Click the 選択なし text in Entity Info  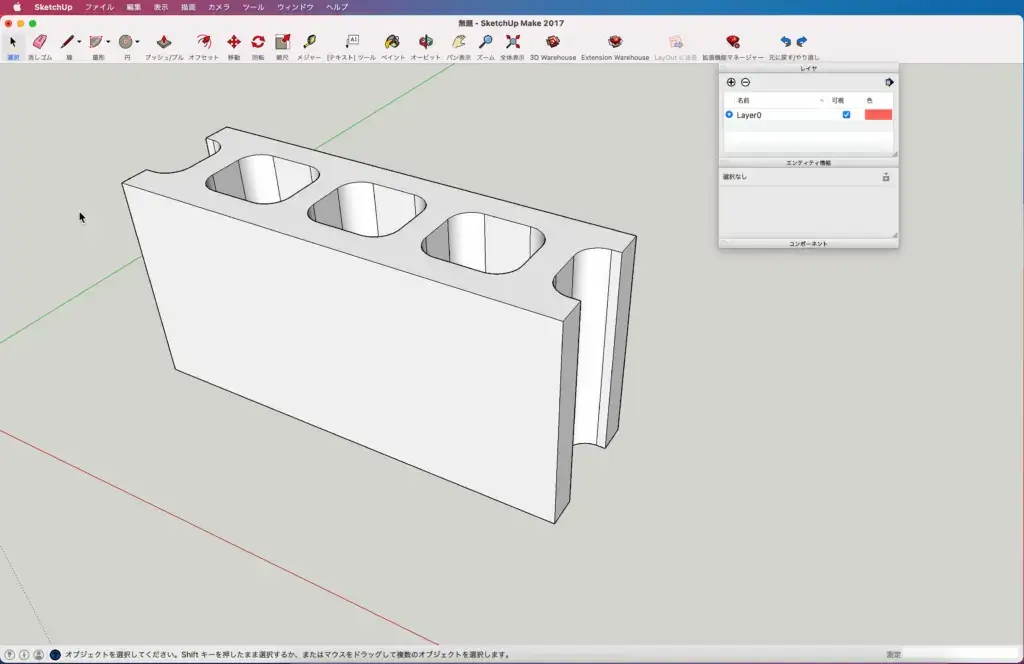pos(735,177)
